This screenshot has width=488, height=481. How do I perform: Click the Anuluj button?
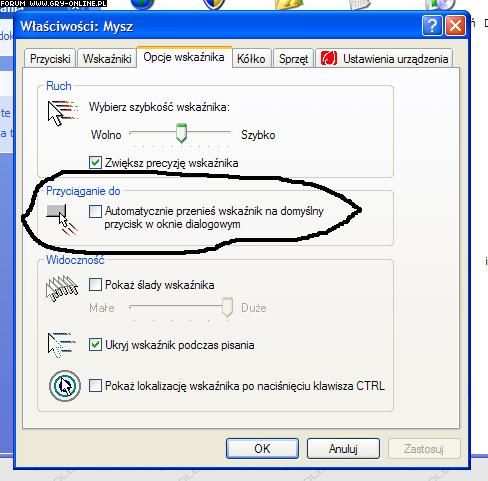(343, 448)
